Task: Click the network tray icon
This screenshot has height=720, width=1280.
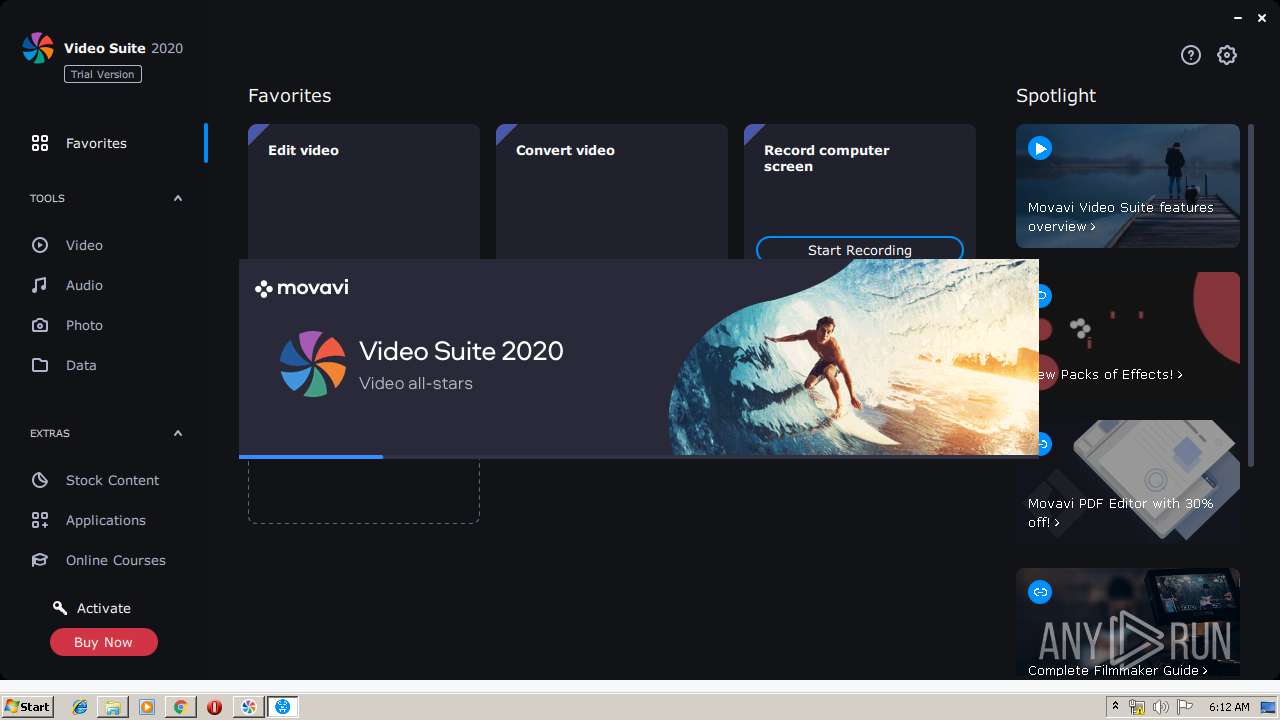Action: coord(1137,707)
